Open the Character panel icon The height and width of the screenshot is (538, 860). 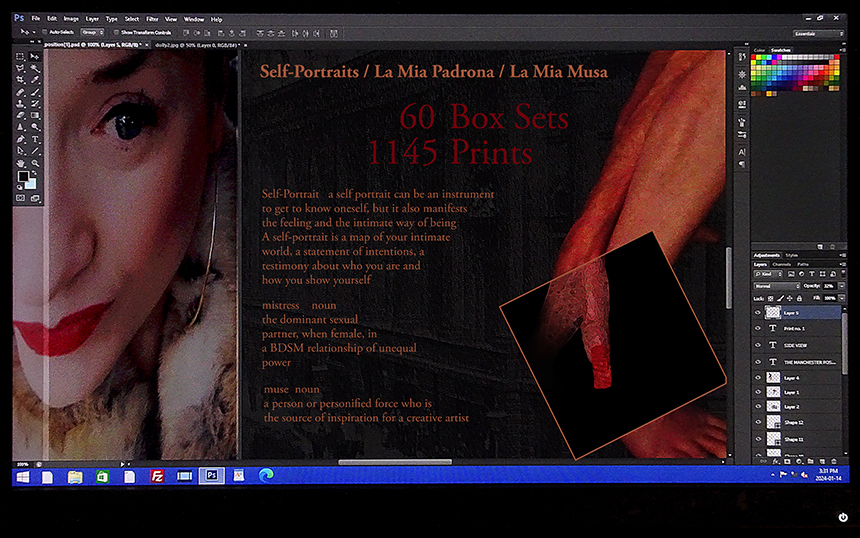tap(741, 150)
